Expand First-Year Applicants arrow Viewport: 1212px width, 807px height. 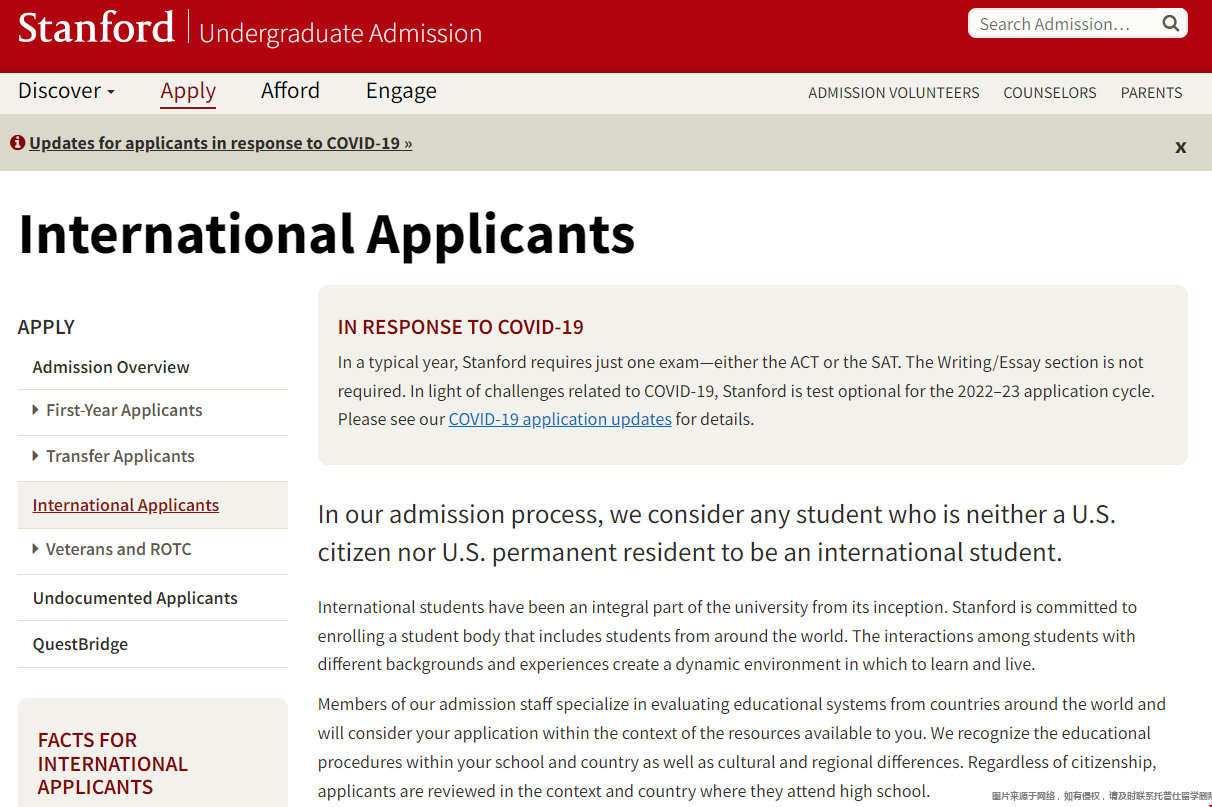coord(36,410)
